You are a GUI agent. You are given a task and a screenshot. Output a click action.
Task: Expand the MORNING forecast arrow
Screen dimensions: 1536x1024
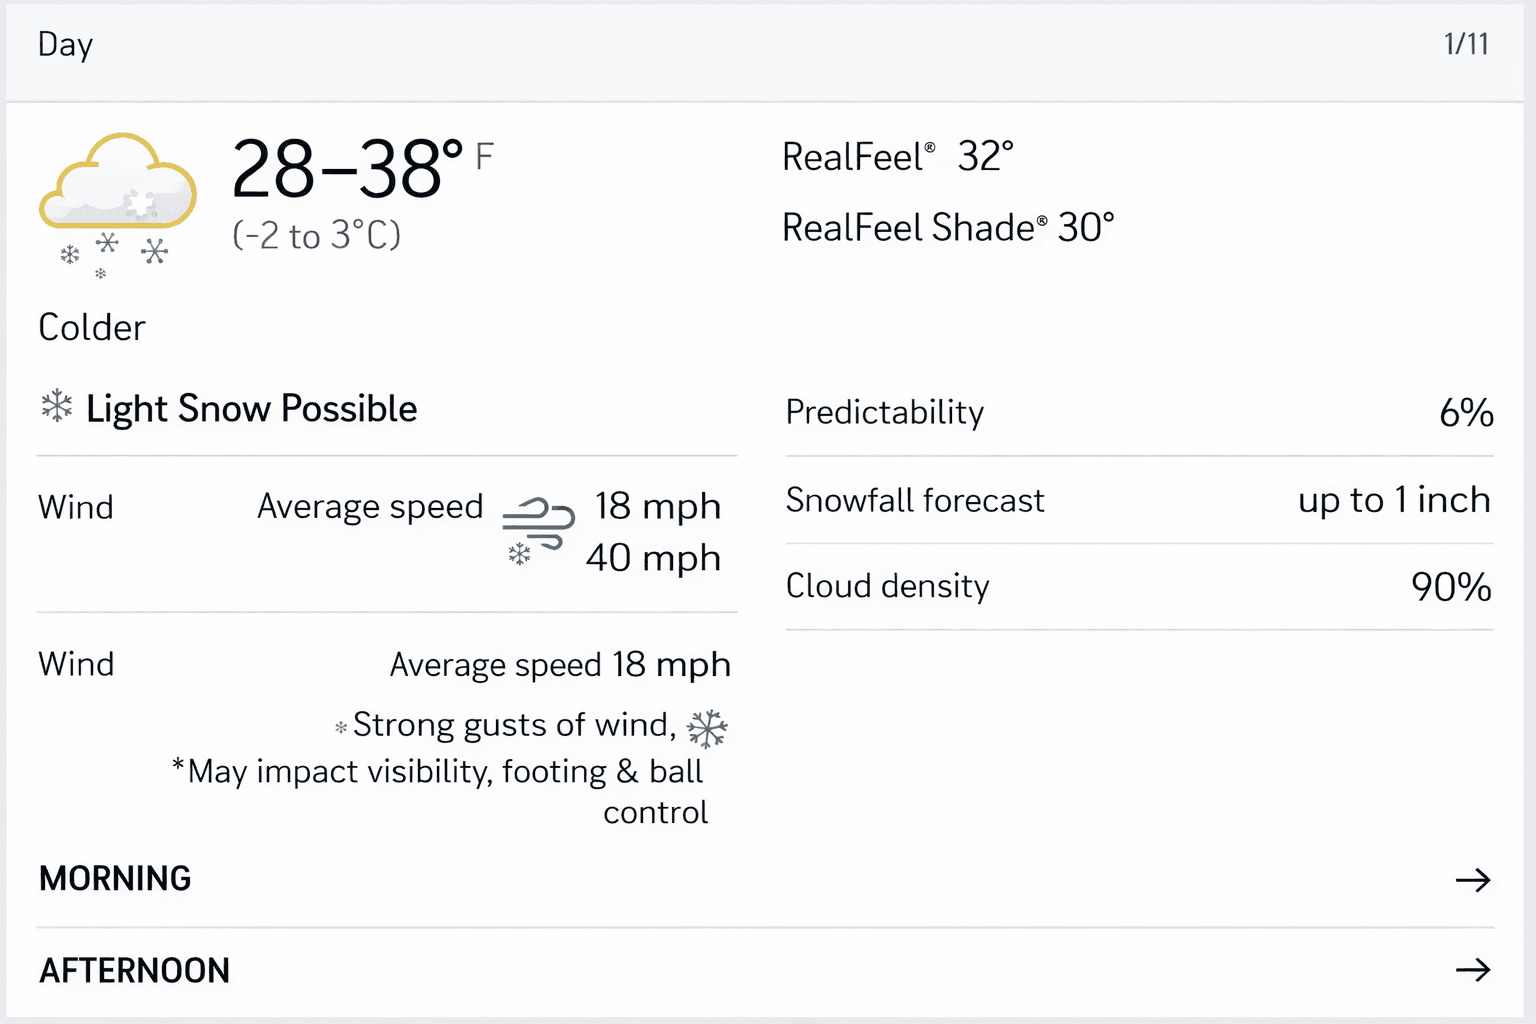[1472, 880]
